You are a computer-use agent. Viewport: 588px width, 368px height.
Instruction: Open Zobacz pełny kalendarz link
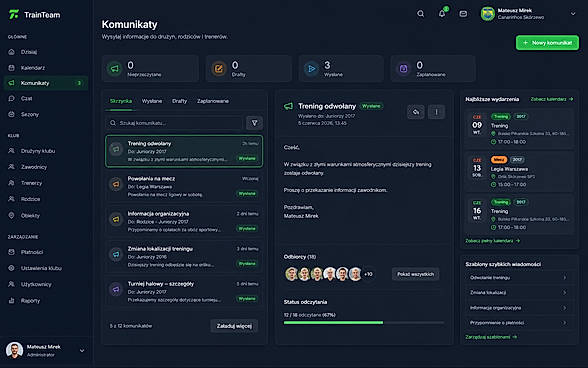pyautogui.click(x=492, y=241)
